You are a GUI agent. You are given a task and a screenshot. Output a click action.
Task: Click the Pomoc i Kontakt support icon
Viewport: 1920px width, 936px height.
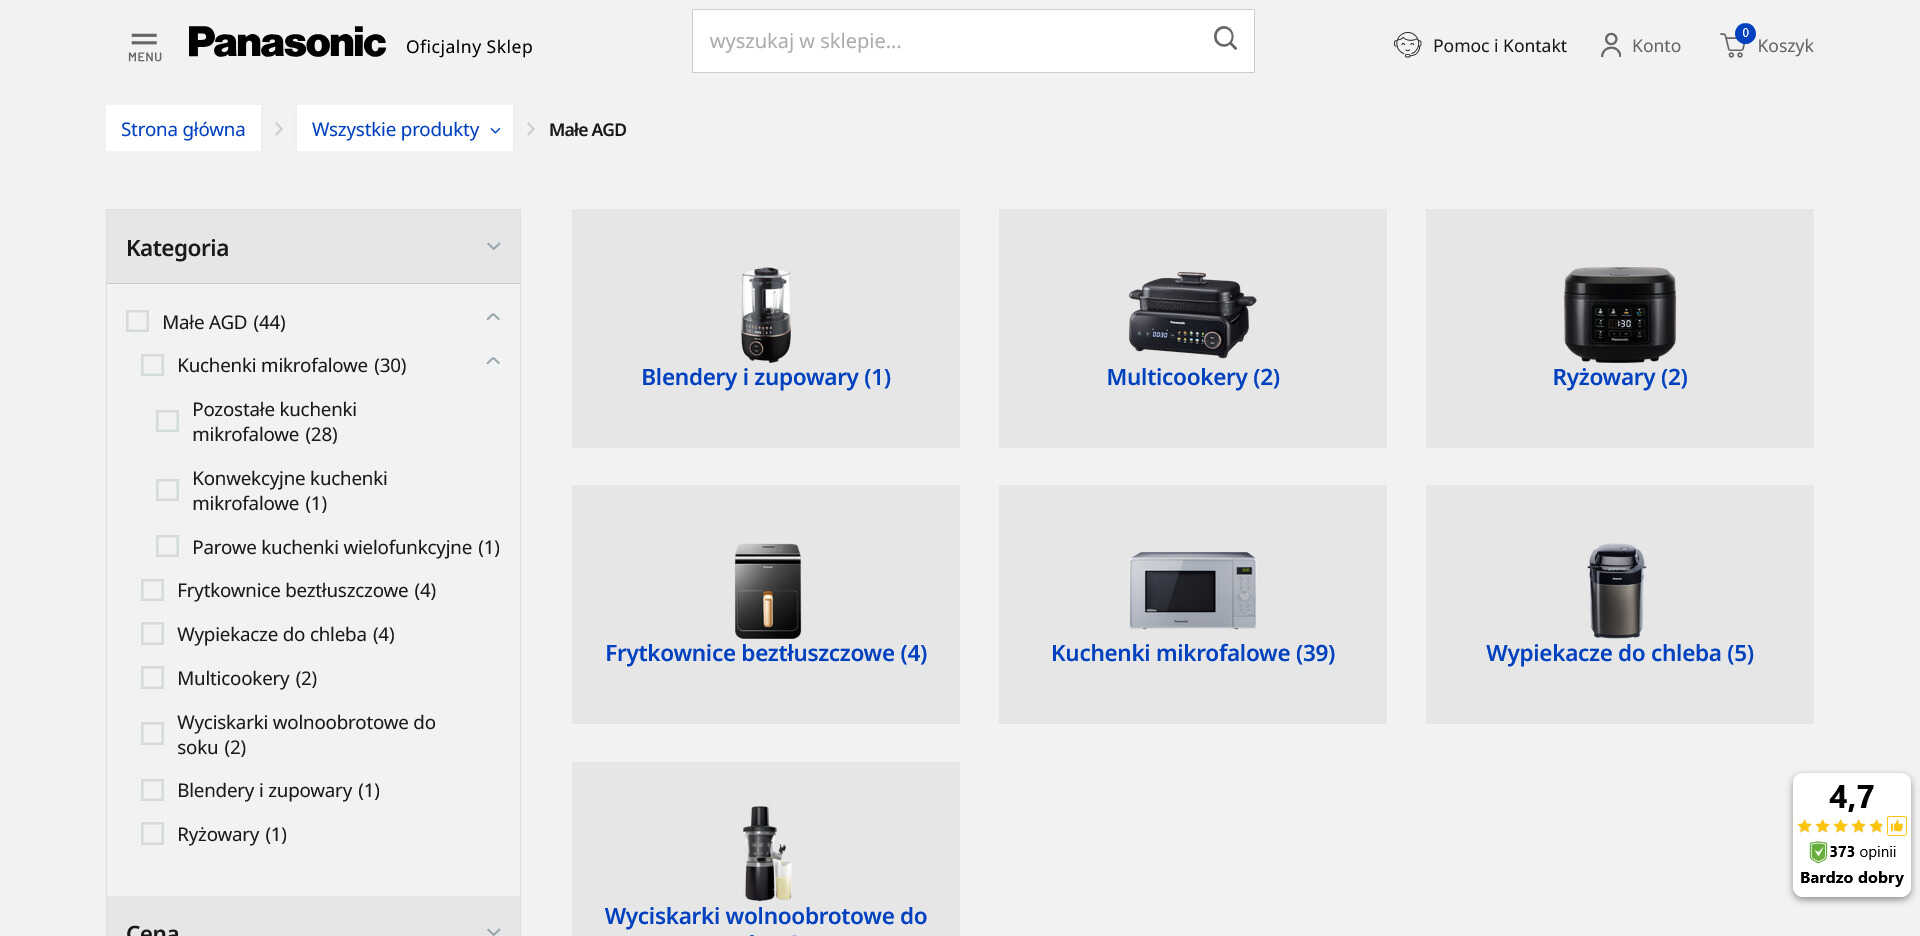click(1407, 45)
